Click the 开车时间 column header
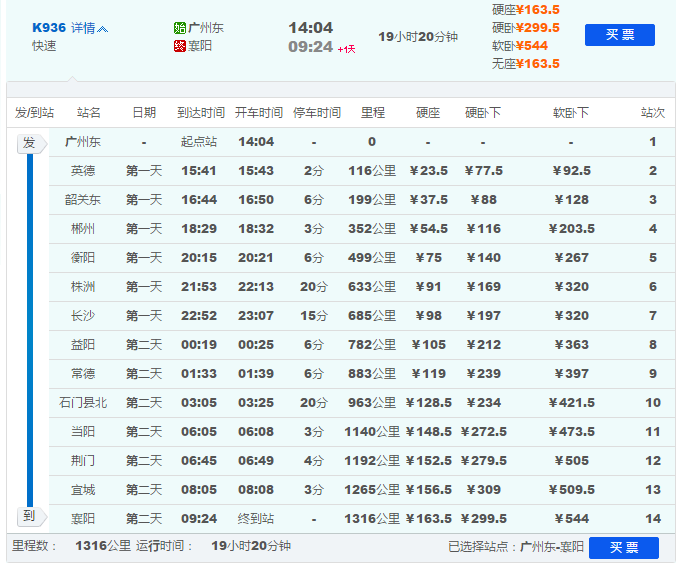The height and width of the screenshot is (564, 698). point(259,113)
